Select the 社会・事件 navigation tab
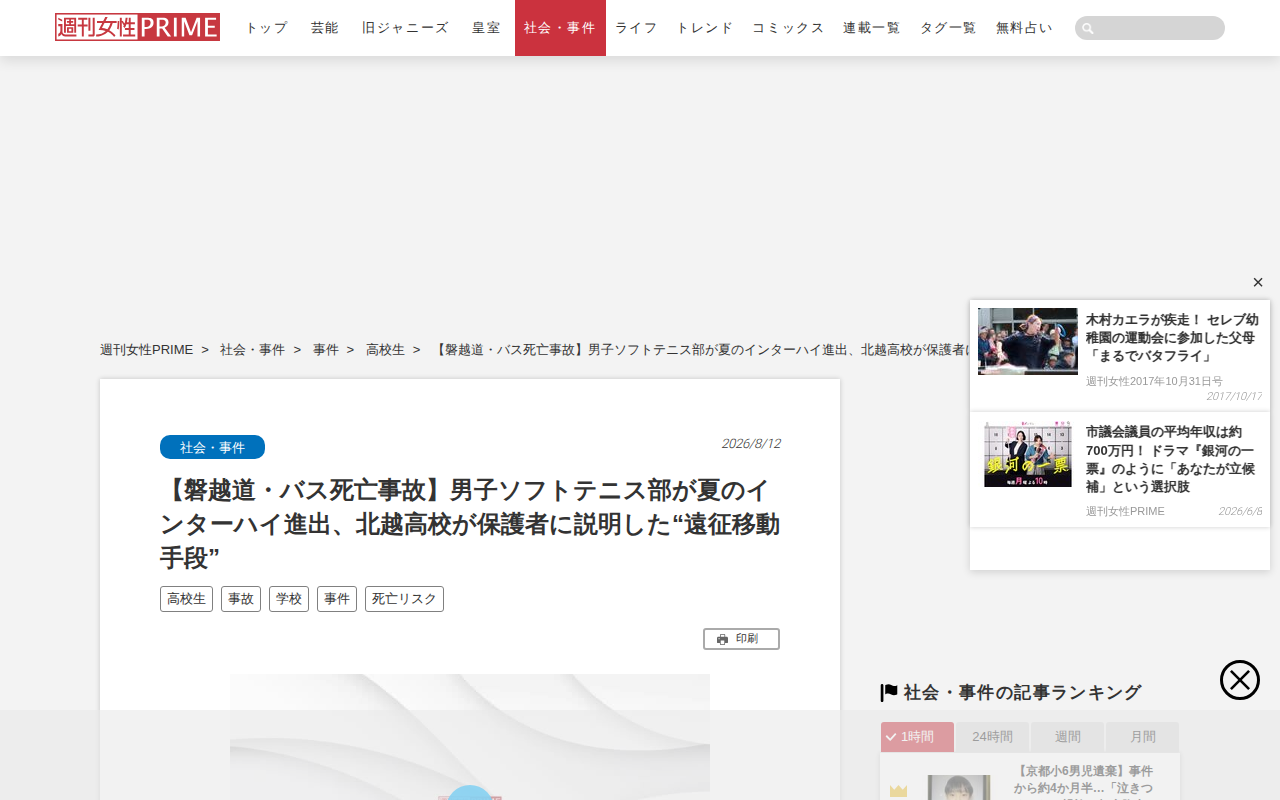 tap(560, 28)
